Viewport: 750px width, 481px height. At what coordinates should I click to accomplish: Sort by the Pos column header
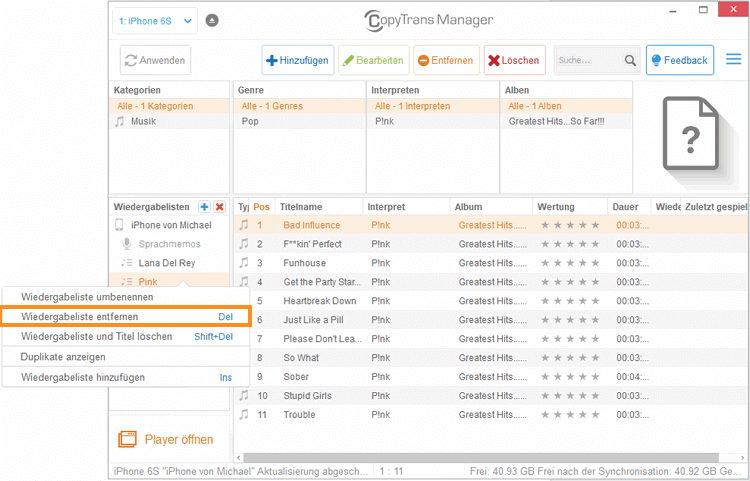[x=262, y=207]
